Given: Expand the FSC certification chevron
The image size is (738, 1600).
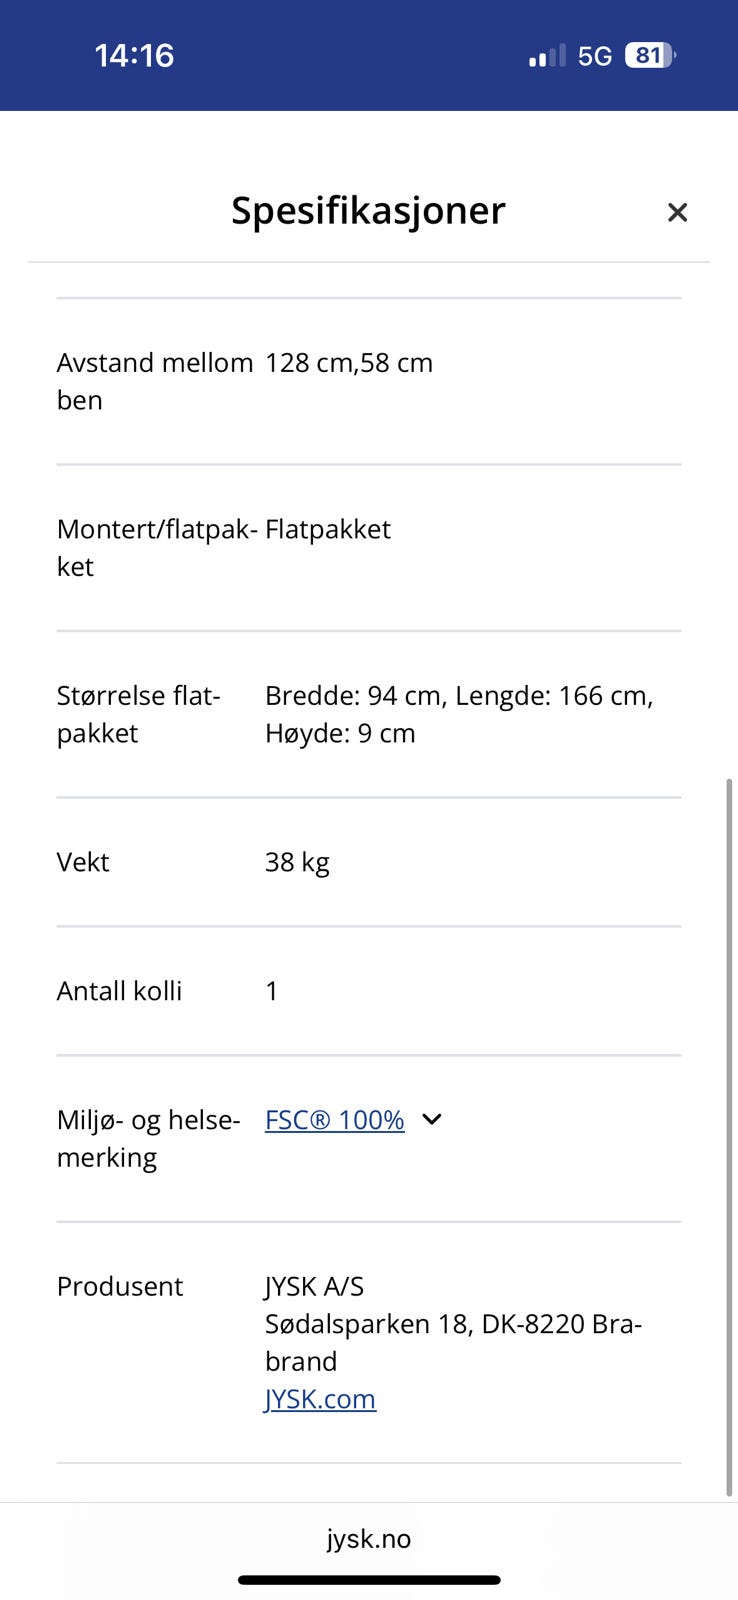Looking at the screenshot, I should coord(432,1120).
